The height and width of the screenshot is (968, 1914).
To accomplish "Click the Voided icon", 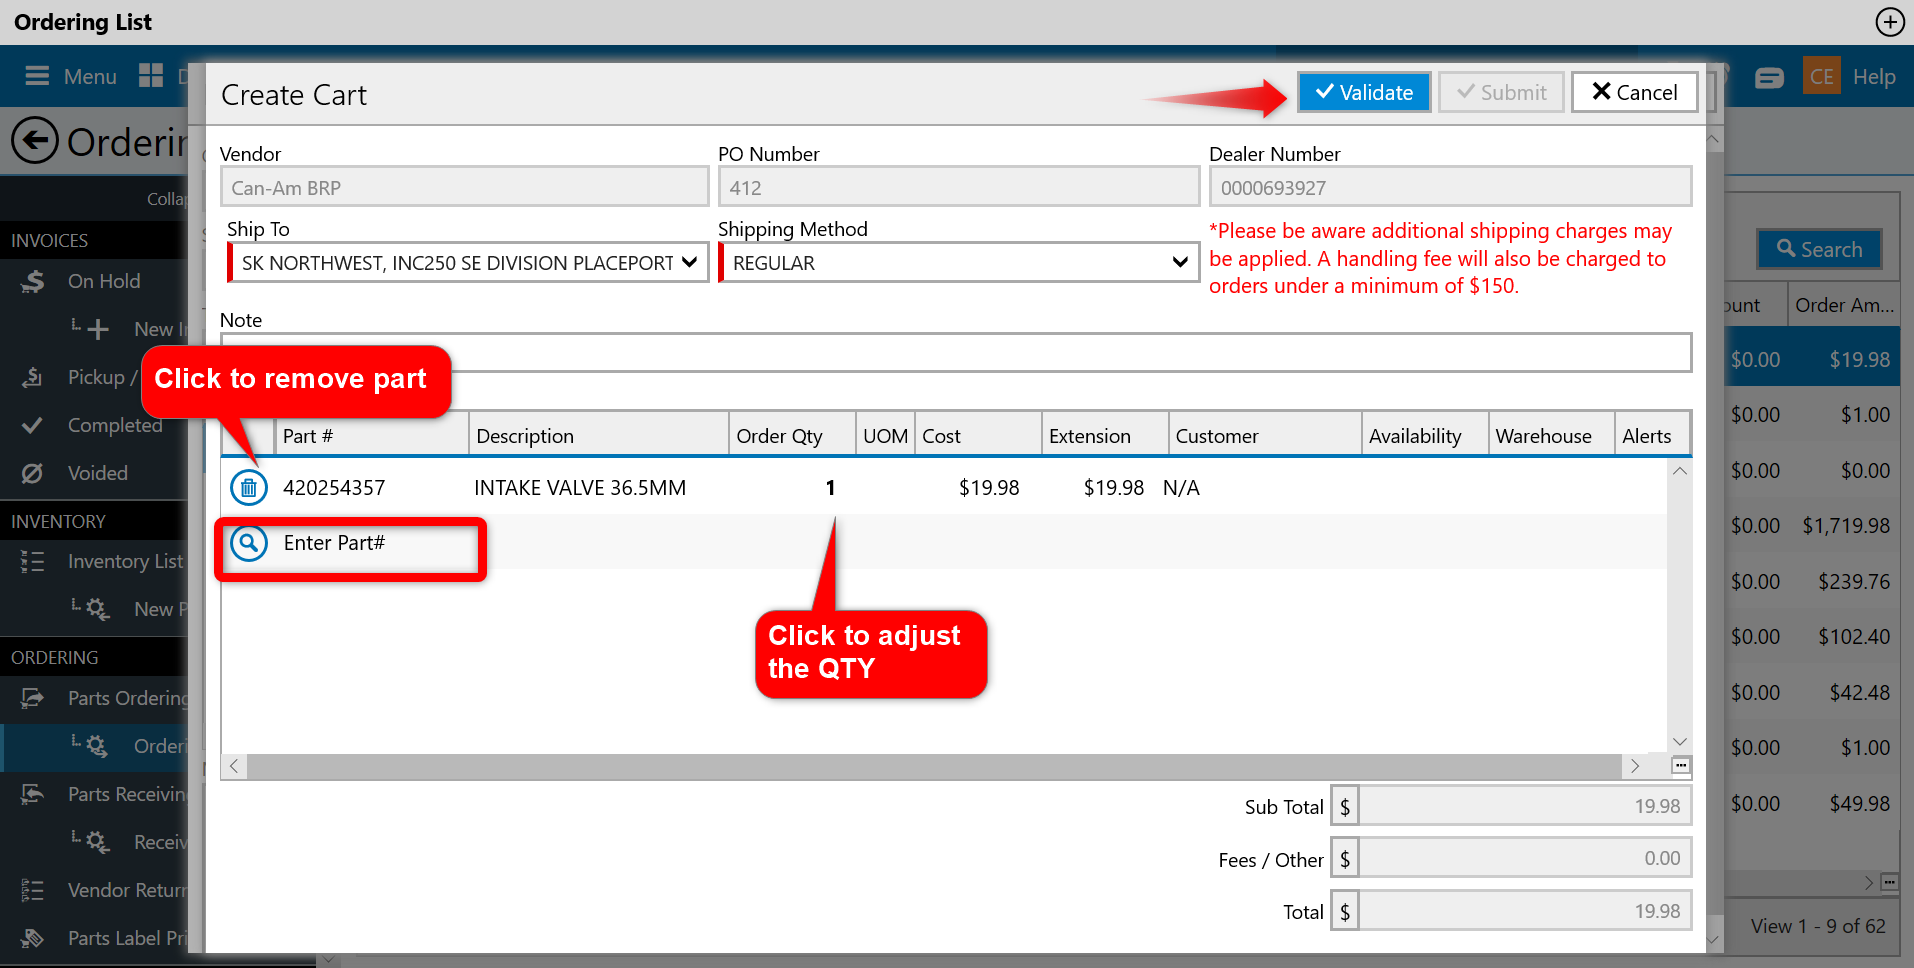I will 32,473.
